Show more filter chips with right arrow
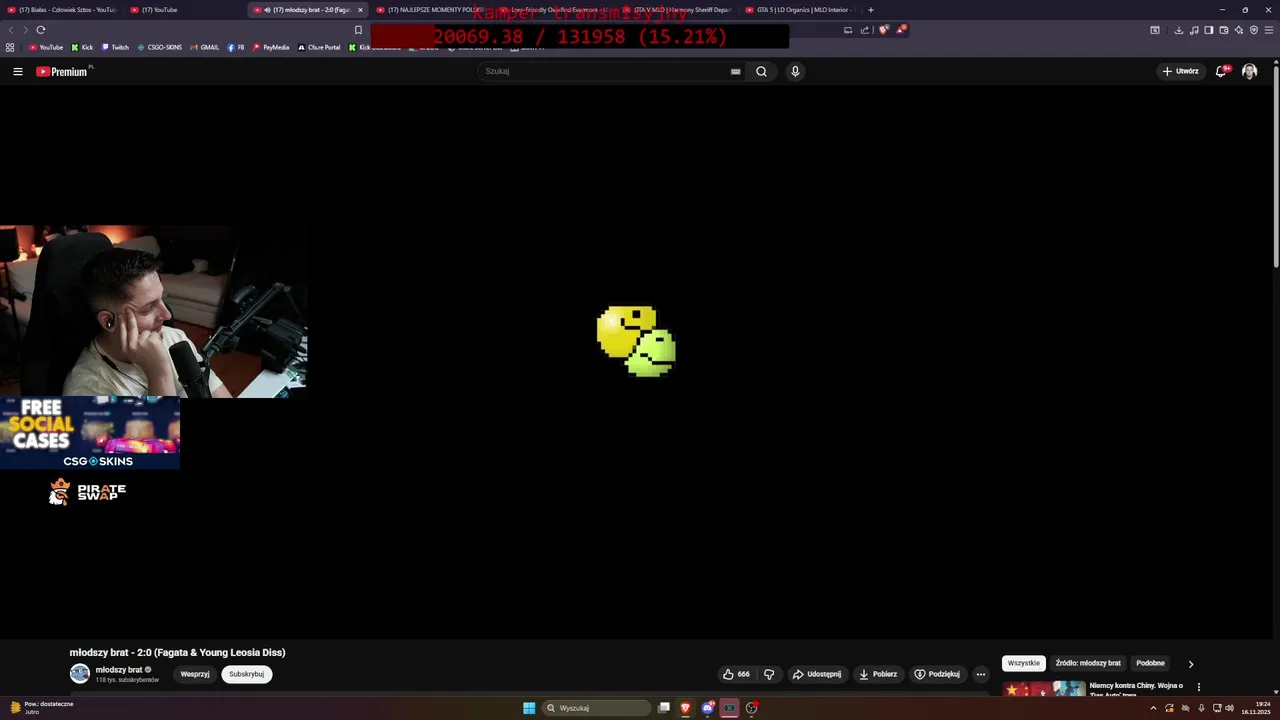Viewport: 1280px width, 720px height. [1190, 664]
